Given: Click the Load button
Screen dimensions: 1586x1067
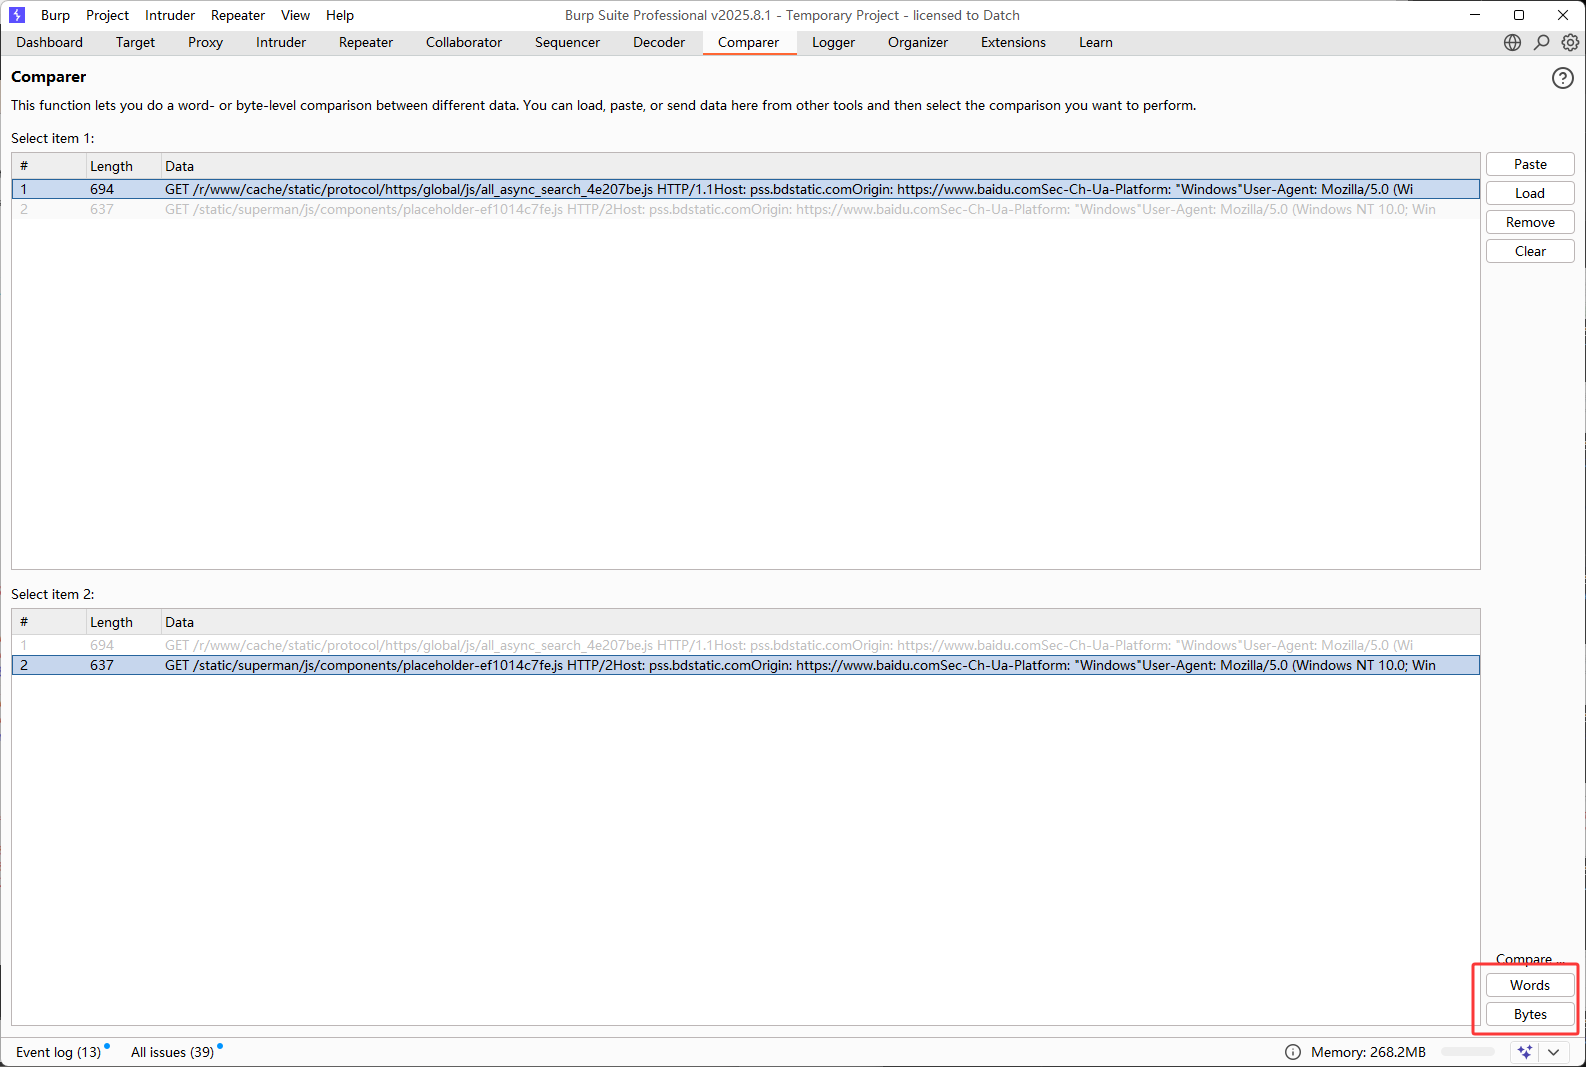Looking at the screenshot, I should click(x=1530, y=193).
